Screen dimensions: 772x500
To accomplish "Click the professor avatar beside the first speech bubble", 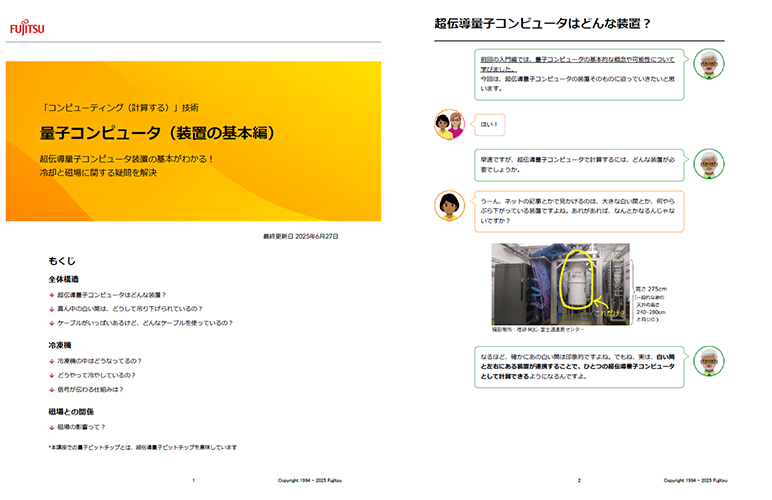I will pos(709,63).
